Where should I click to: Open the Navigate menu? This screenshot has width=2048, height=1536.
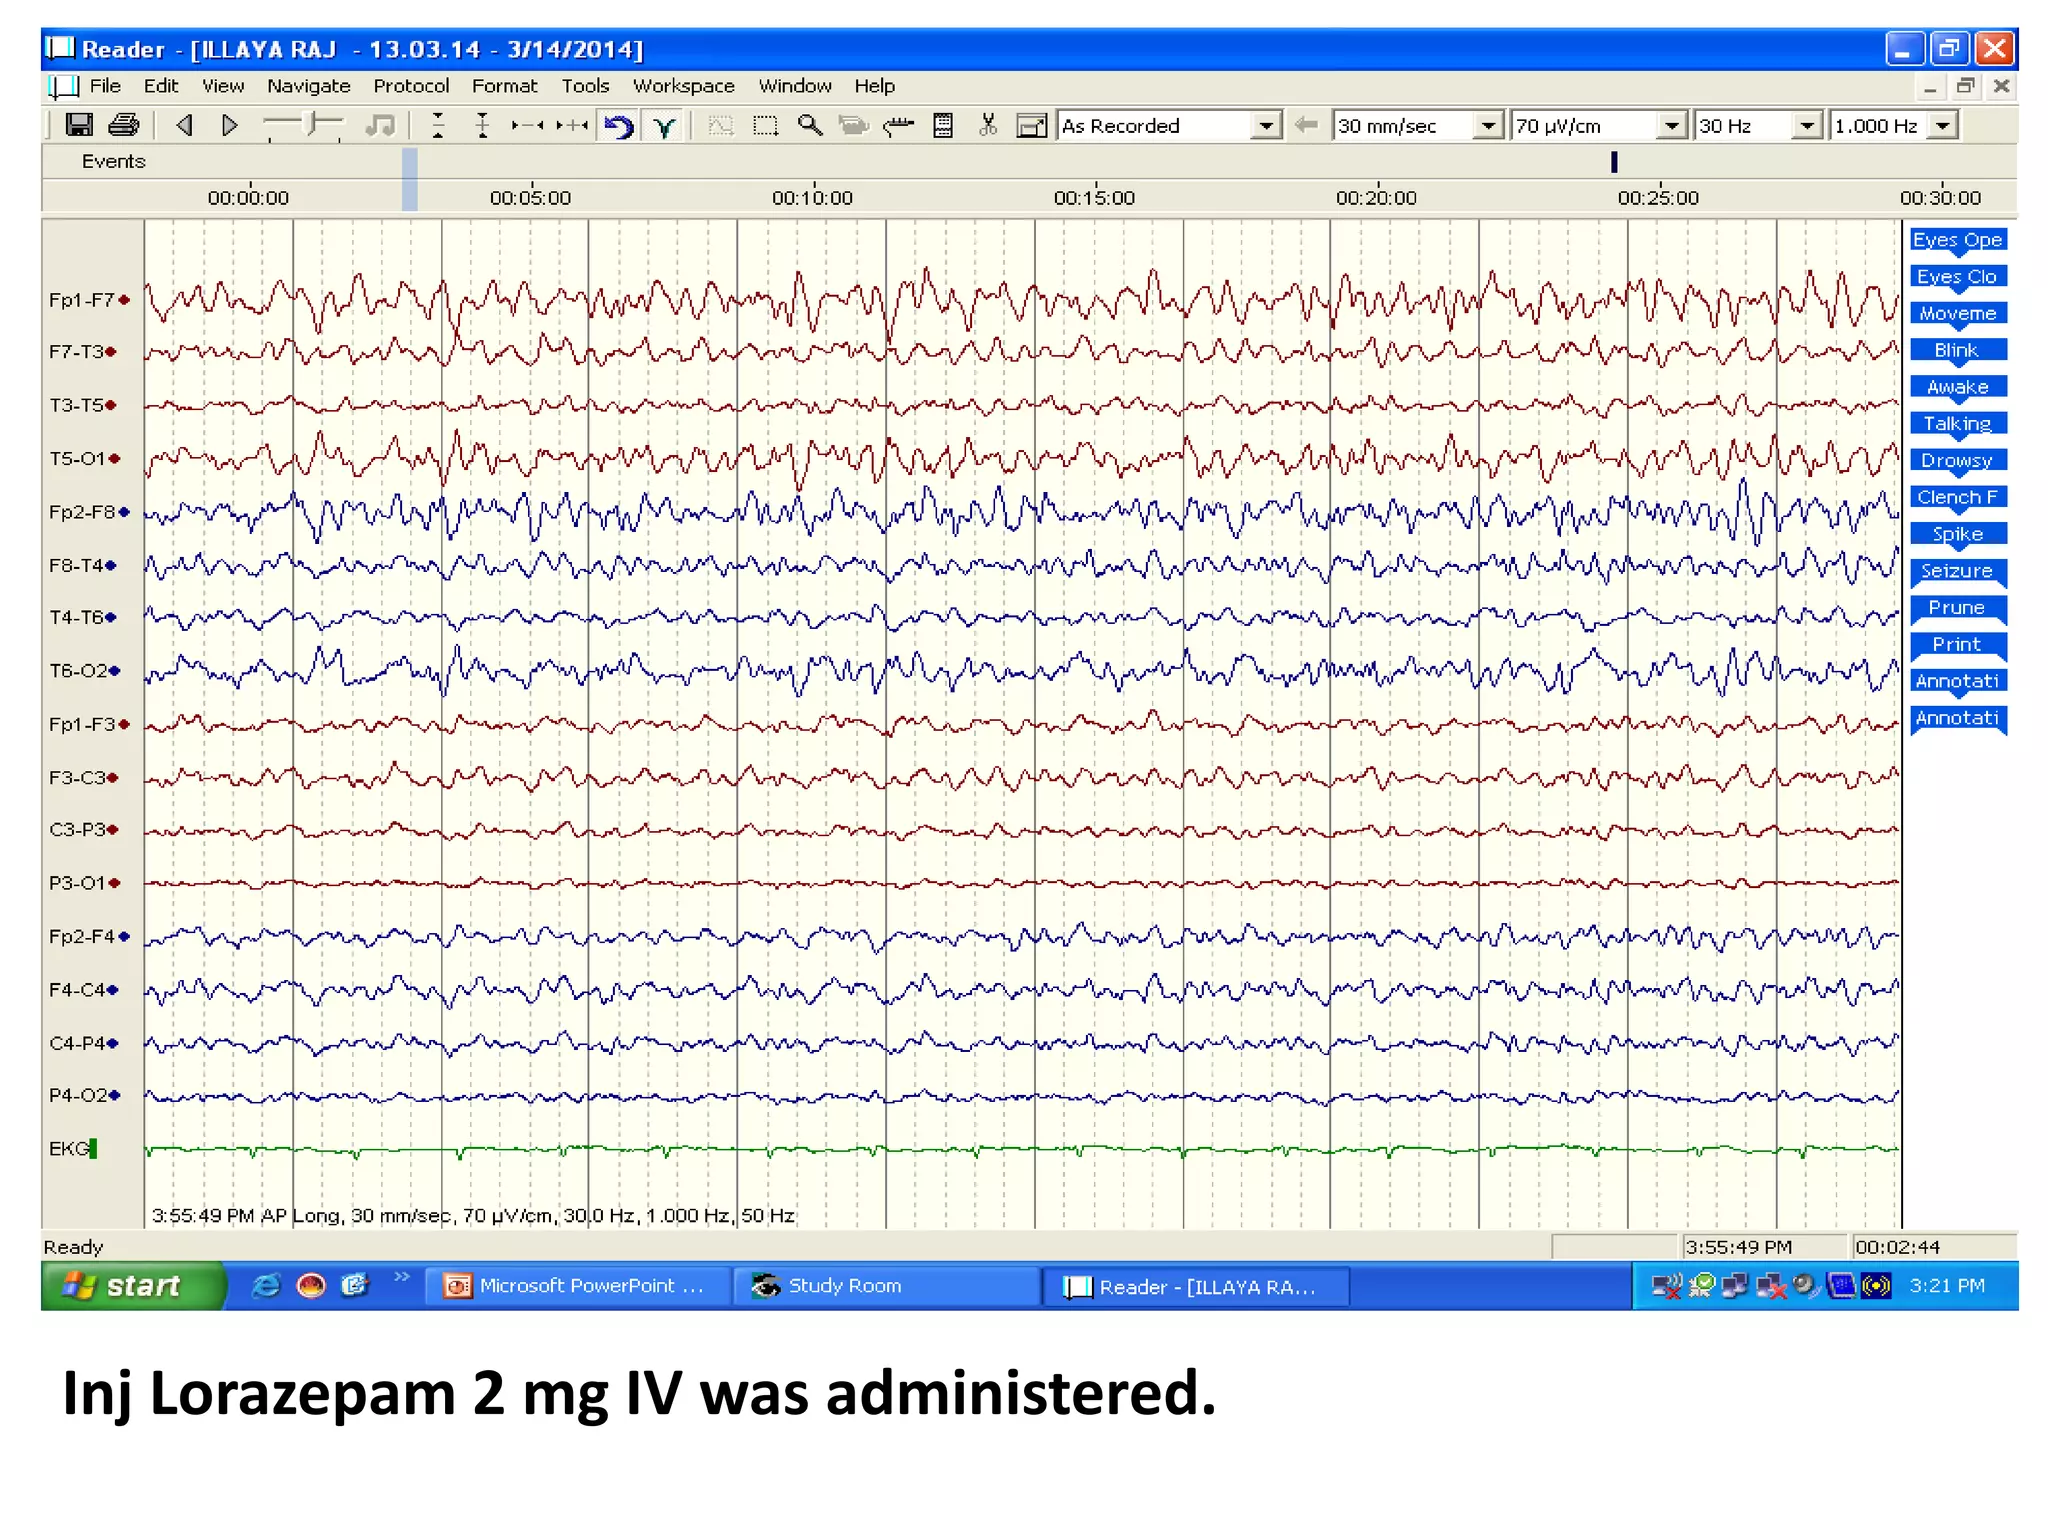coord(308,86)
